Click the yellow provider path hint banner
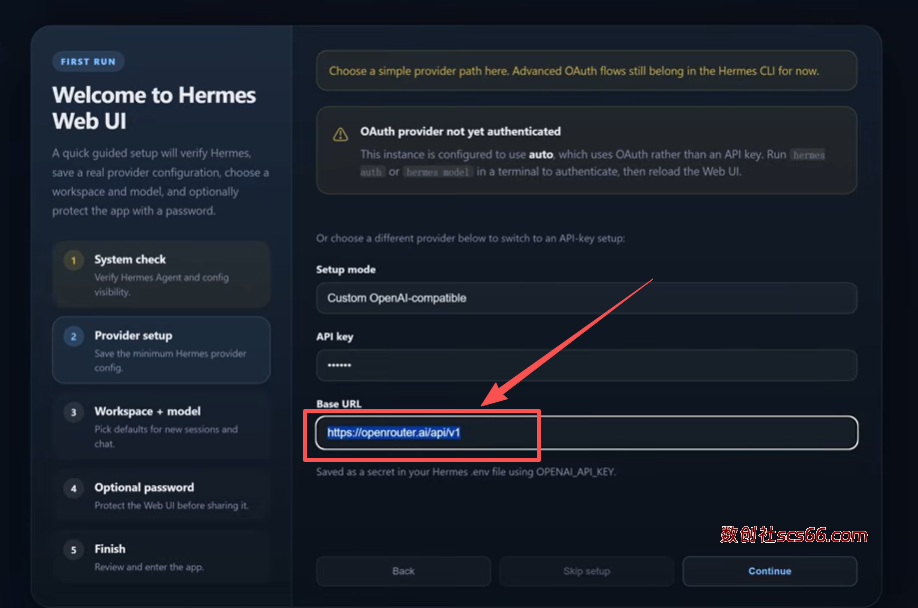 (586, 71)
